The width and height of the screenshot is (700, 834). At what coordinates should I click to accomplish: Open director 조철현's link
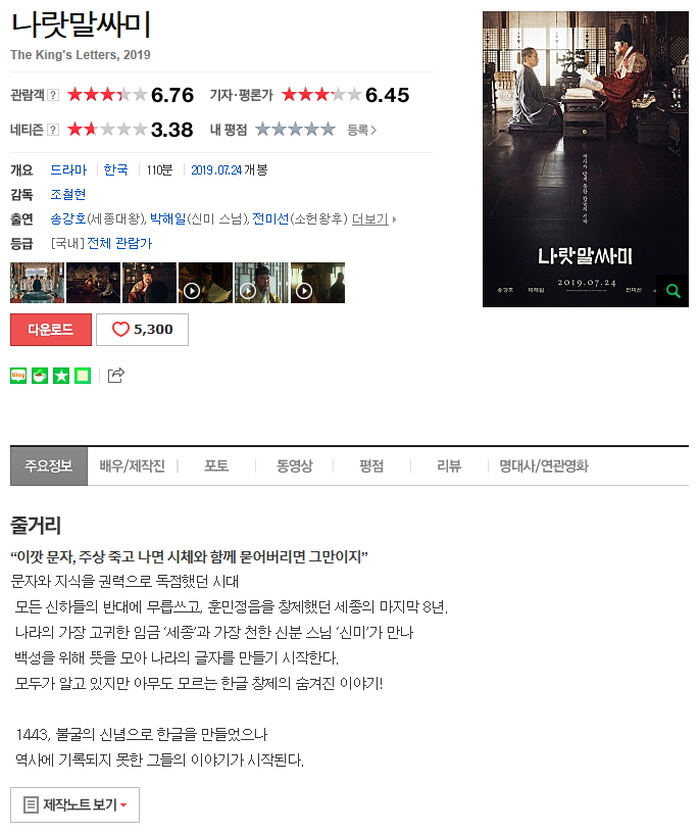pos(68,195)
